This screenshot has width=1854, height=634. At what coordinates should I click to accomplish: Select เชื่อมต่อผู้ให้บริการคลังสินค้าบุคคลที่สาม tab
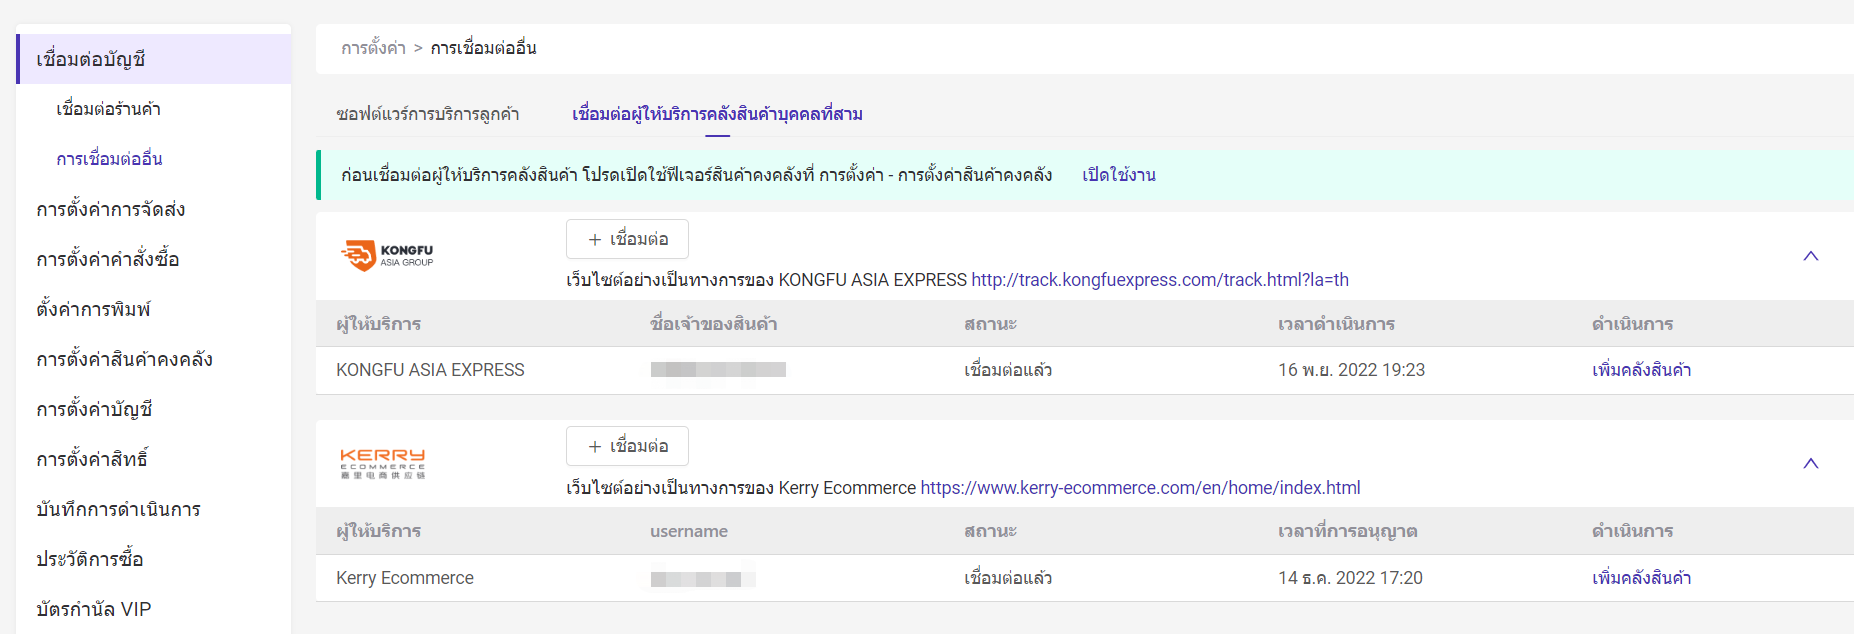(717, 114)
